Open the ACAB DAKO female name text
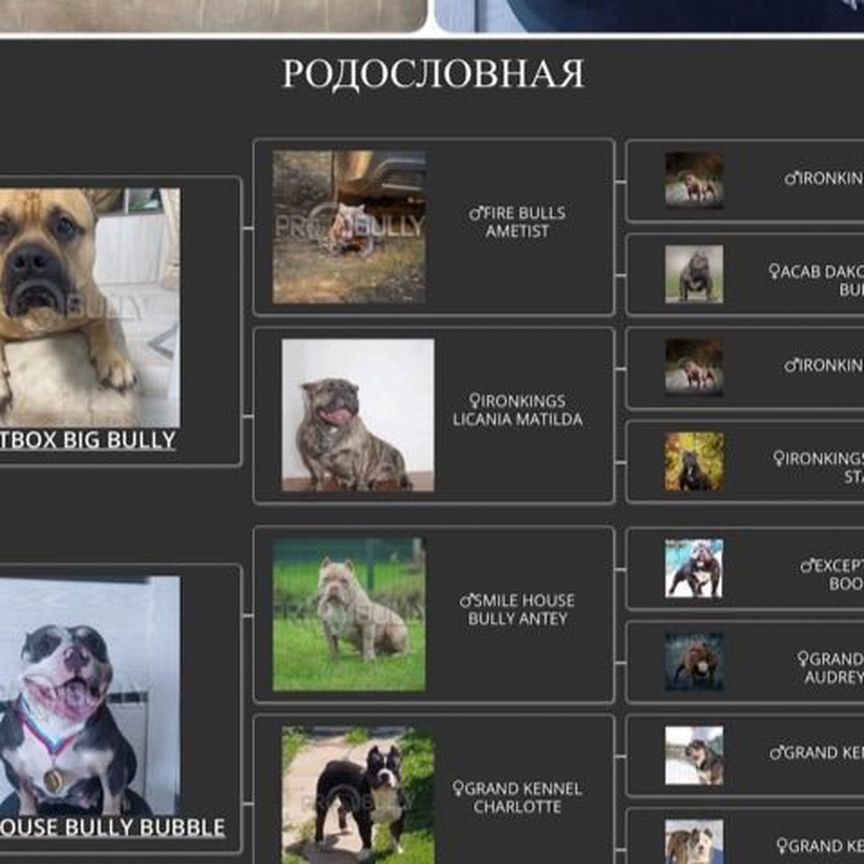Viewport: 864px width, 864px height. [818, 280]
